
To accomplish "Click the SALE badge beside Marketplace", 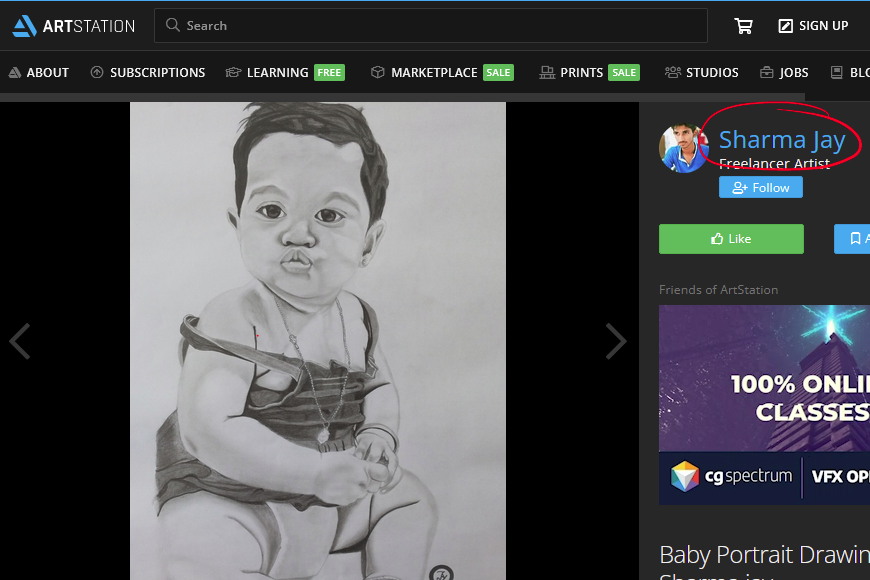I will pos(498,73).
